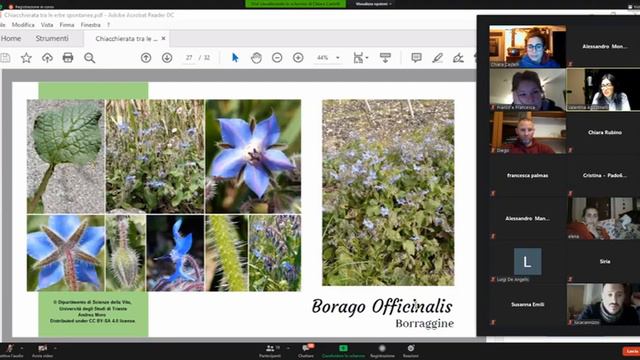Image resolution: width=640 pixels, height=360 pixels.
Task: Open the Modifica menu
Action: (x=23, y=25)
